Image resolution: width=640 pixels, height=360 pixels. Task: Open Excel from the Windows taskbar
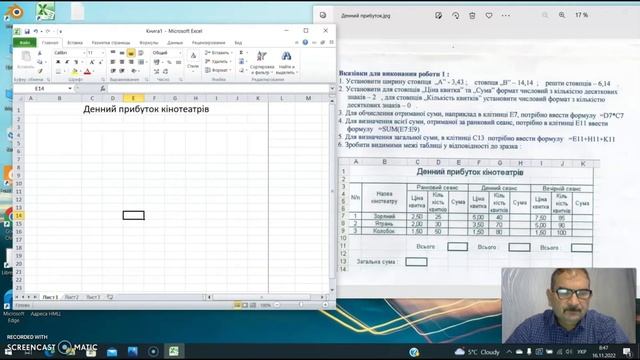(173, 351)
